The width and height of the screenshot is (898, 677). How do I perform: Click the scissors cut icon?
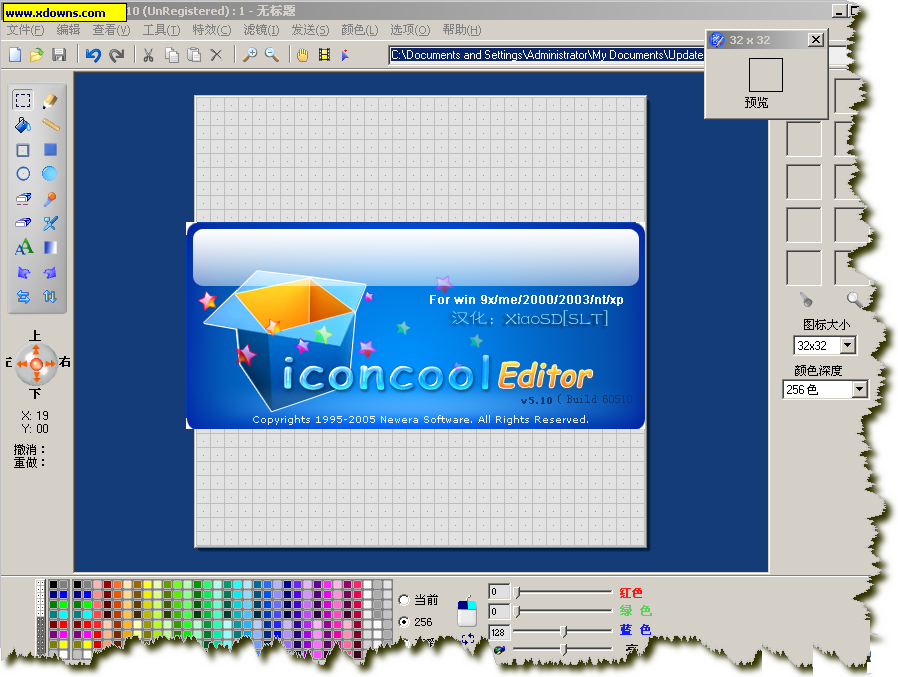pyautogui.click(x=149, y=55)
